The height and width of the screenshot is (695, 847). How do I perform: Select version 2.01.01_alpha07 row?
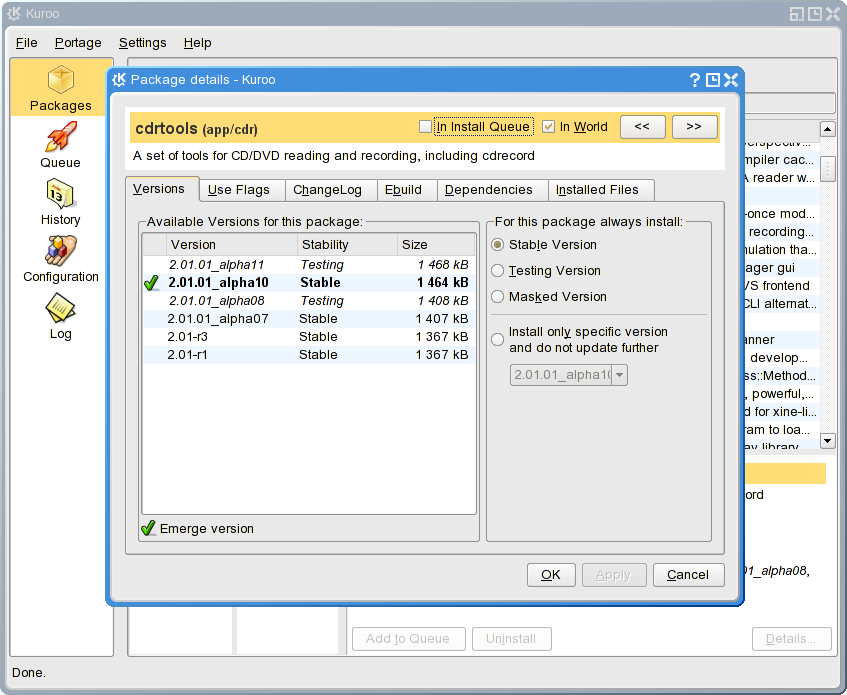[x=309, y=319]
